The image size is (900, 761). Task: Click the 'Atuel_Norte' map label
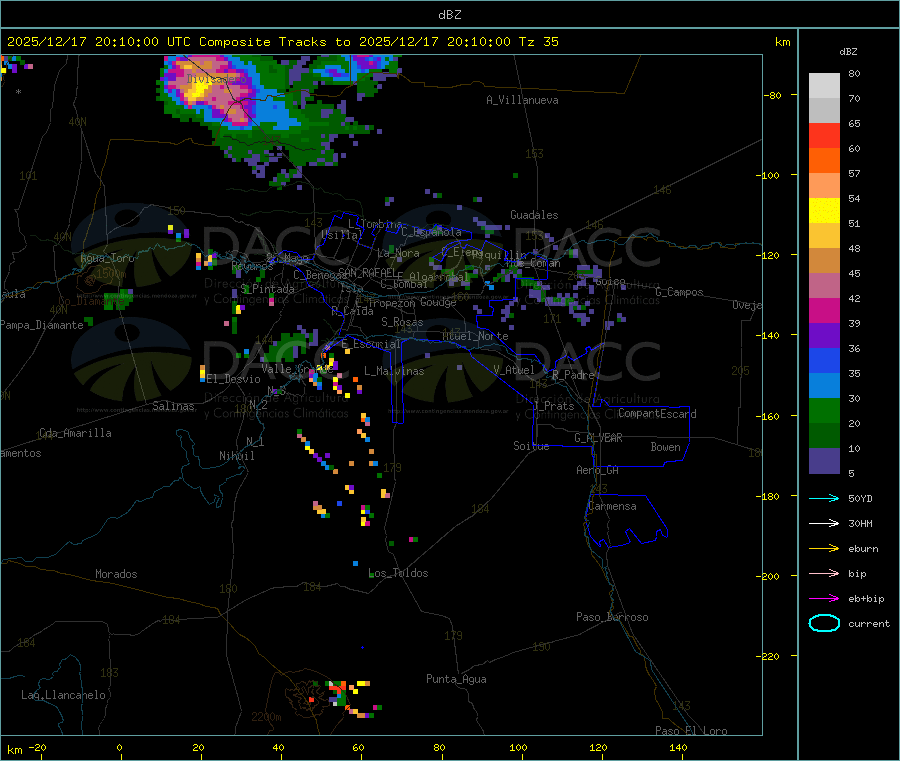click(475, 336)
